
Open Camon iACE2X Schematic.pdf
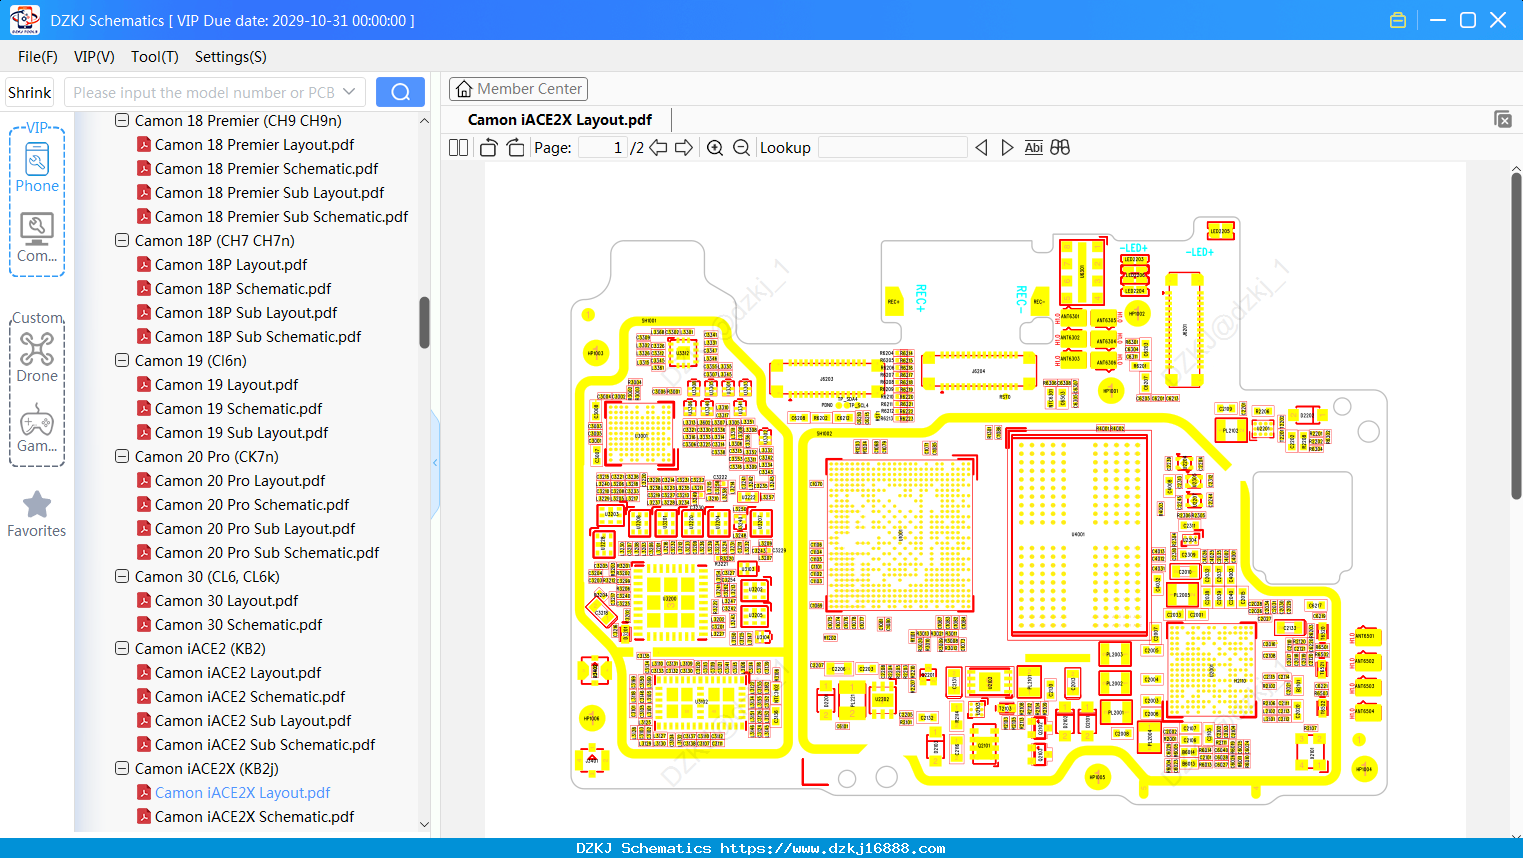[254, 817]
